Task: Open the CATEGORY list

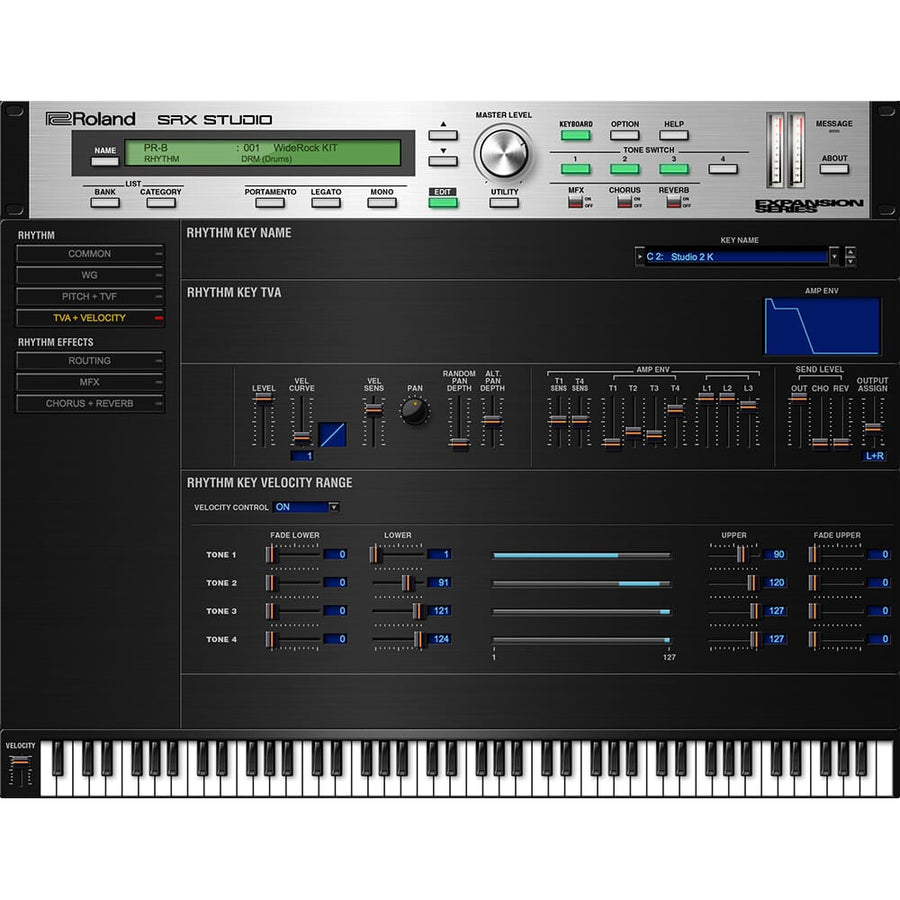Action: coord(161,203)
